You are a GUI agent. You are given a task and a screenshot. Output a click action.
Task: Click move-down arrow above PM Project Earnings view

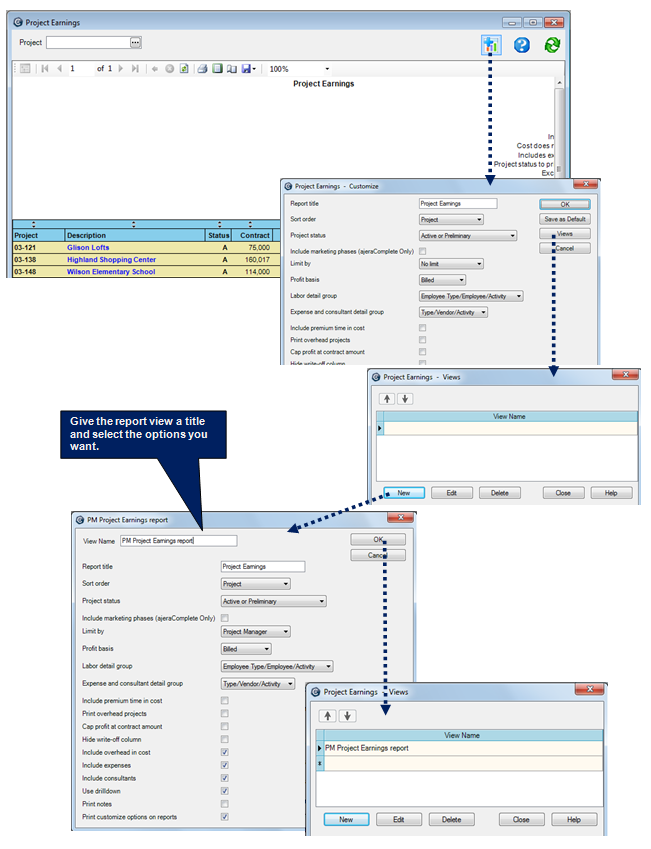[347, 715]
